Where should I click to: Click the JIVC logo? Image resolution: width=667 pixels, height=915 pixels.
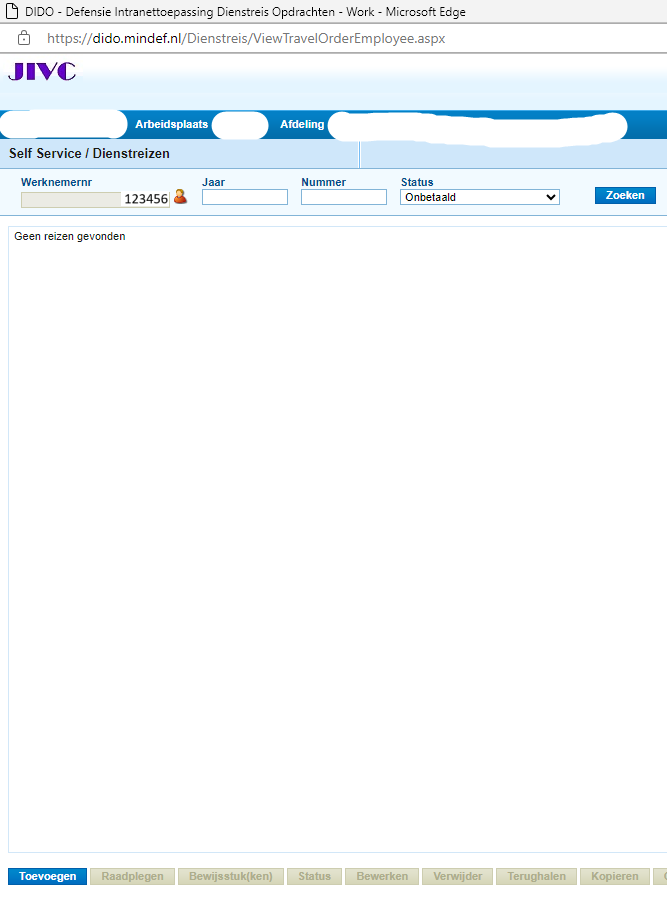[x=42, y=71]
